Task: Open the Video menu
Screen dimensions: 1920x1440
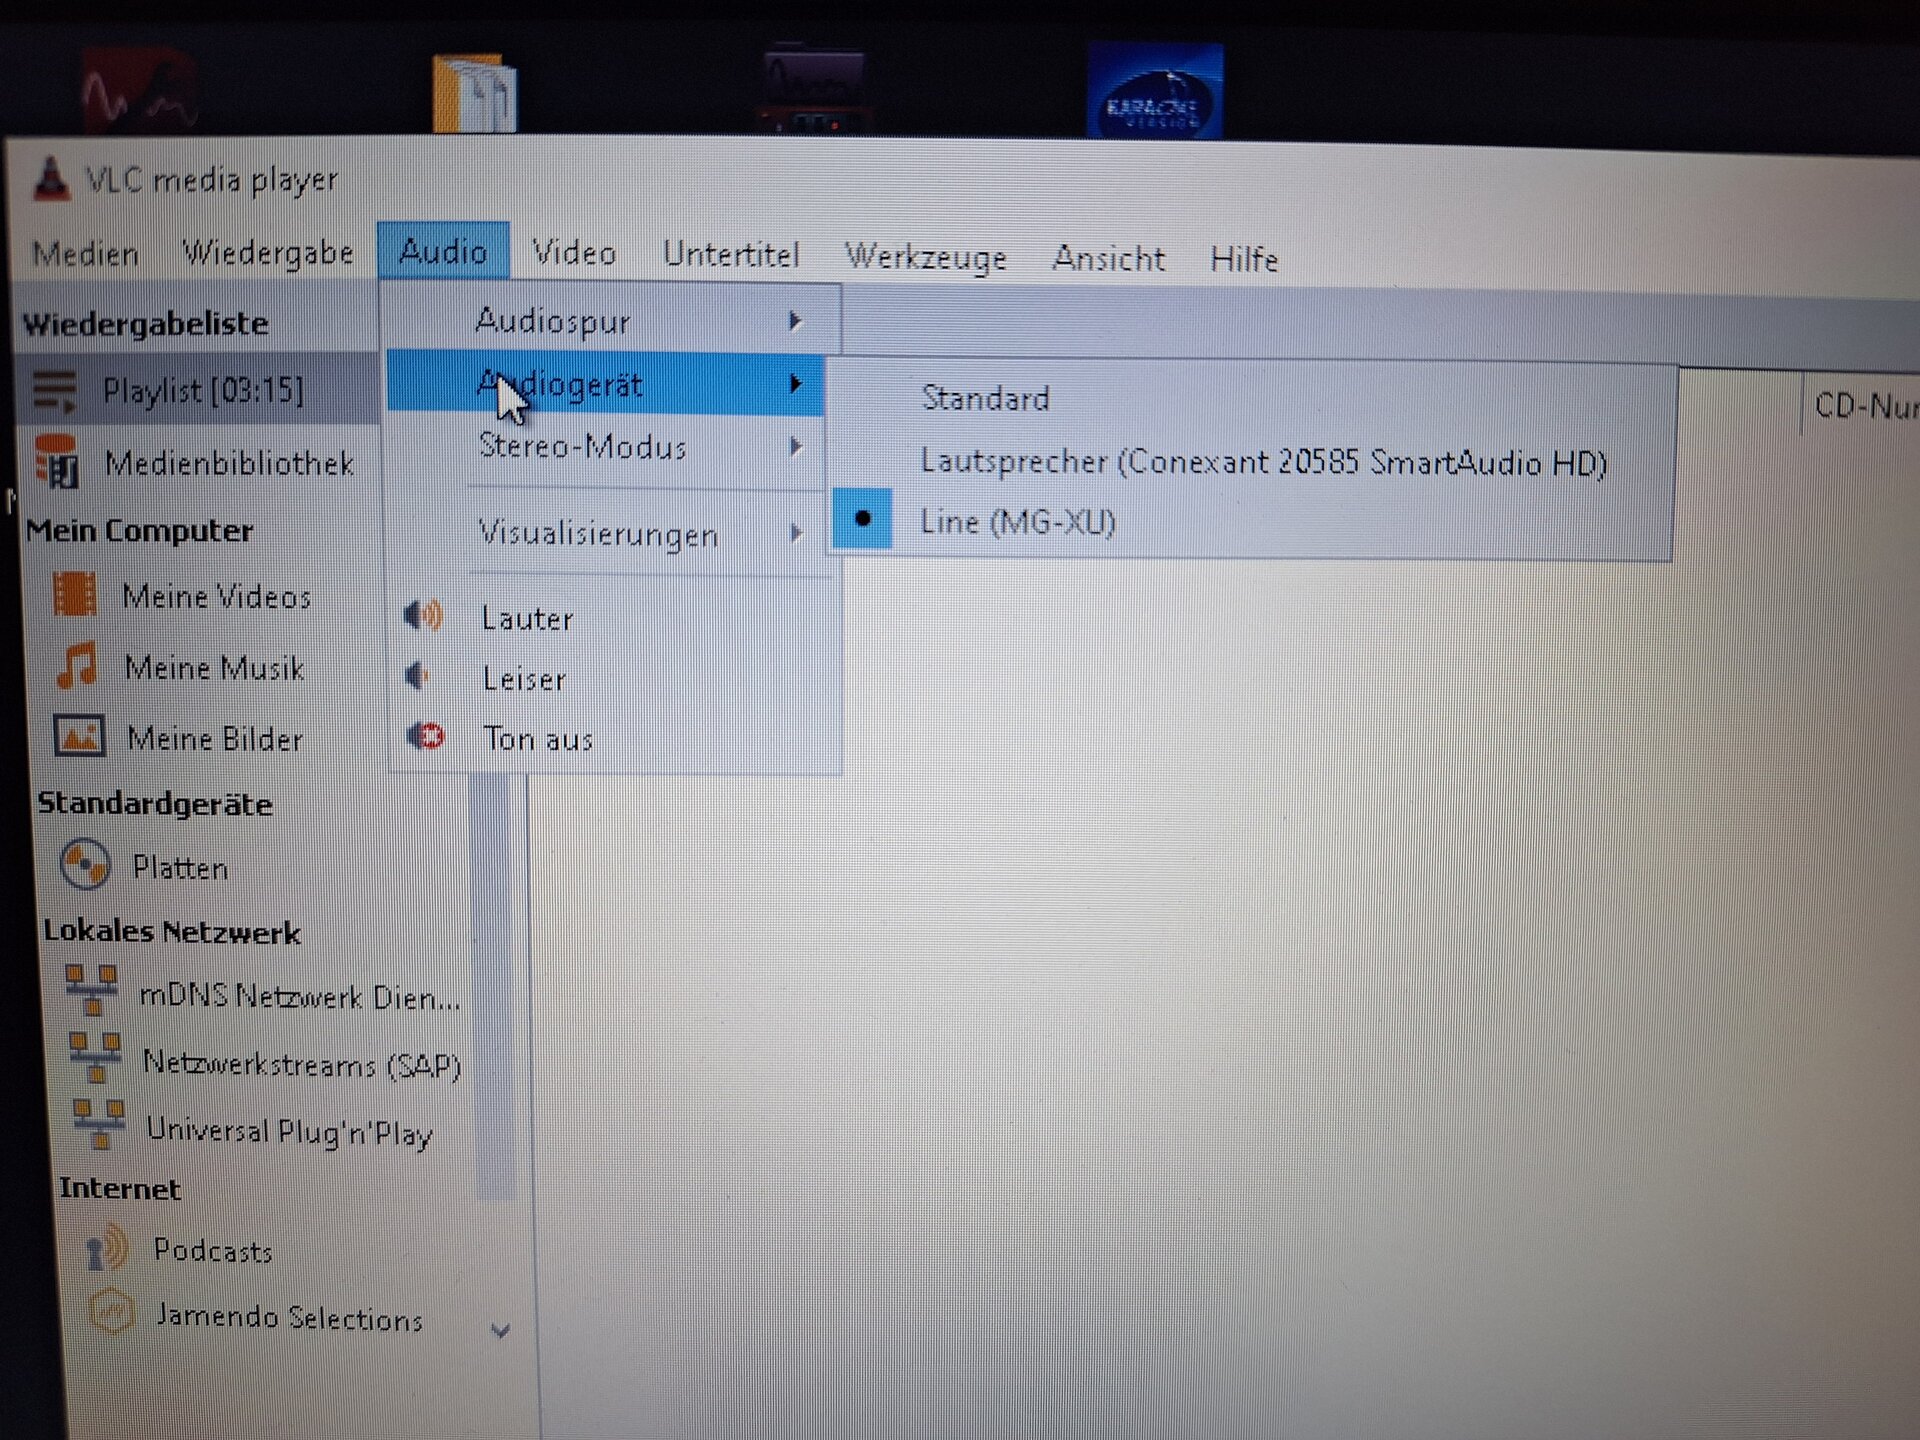Action: tap(574, 253)
